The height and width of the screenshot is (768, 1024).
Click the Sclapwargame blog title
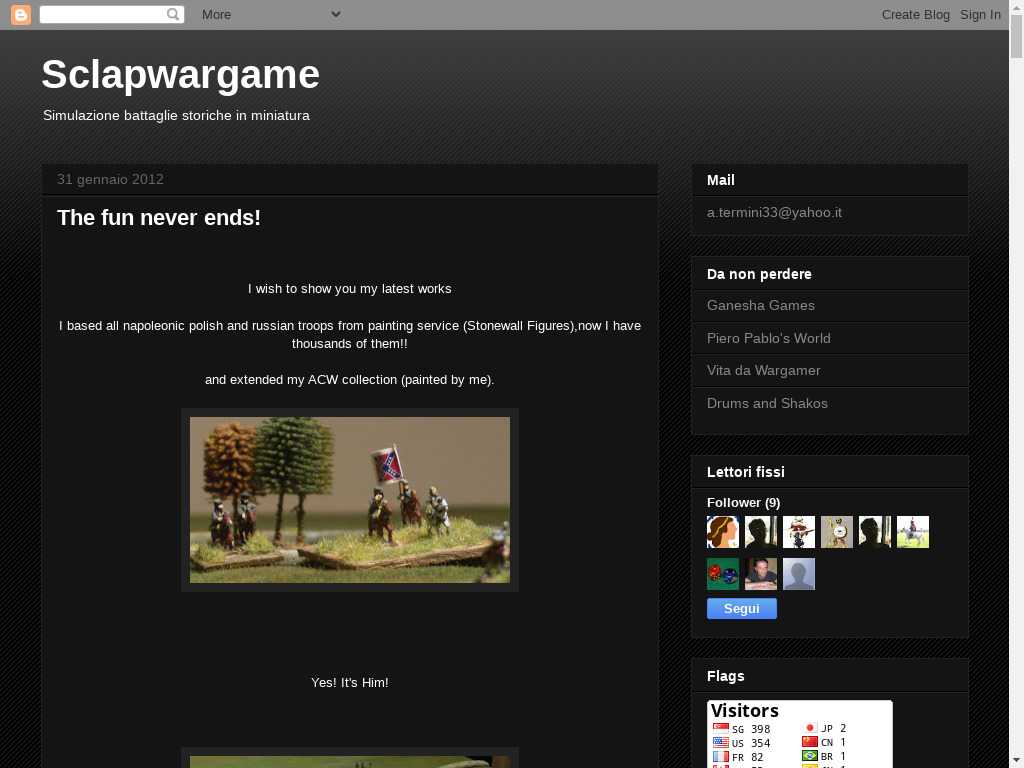click(180, 75)
